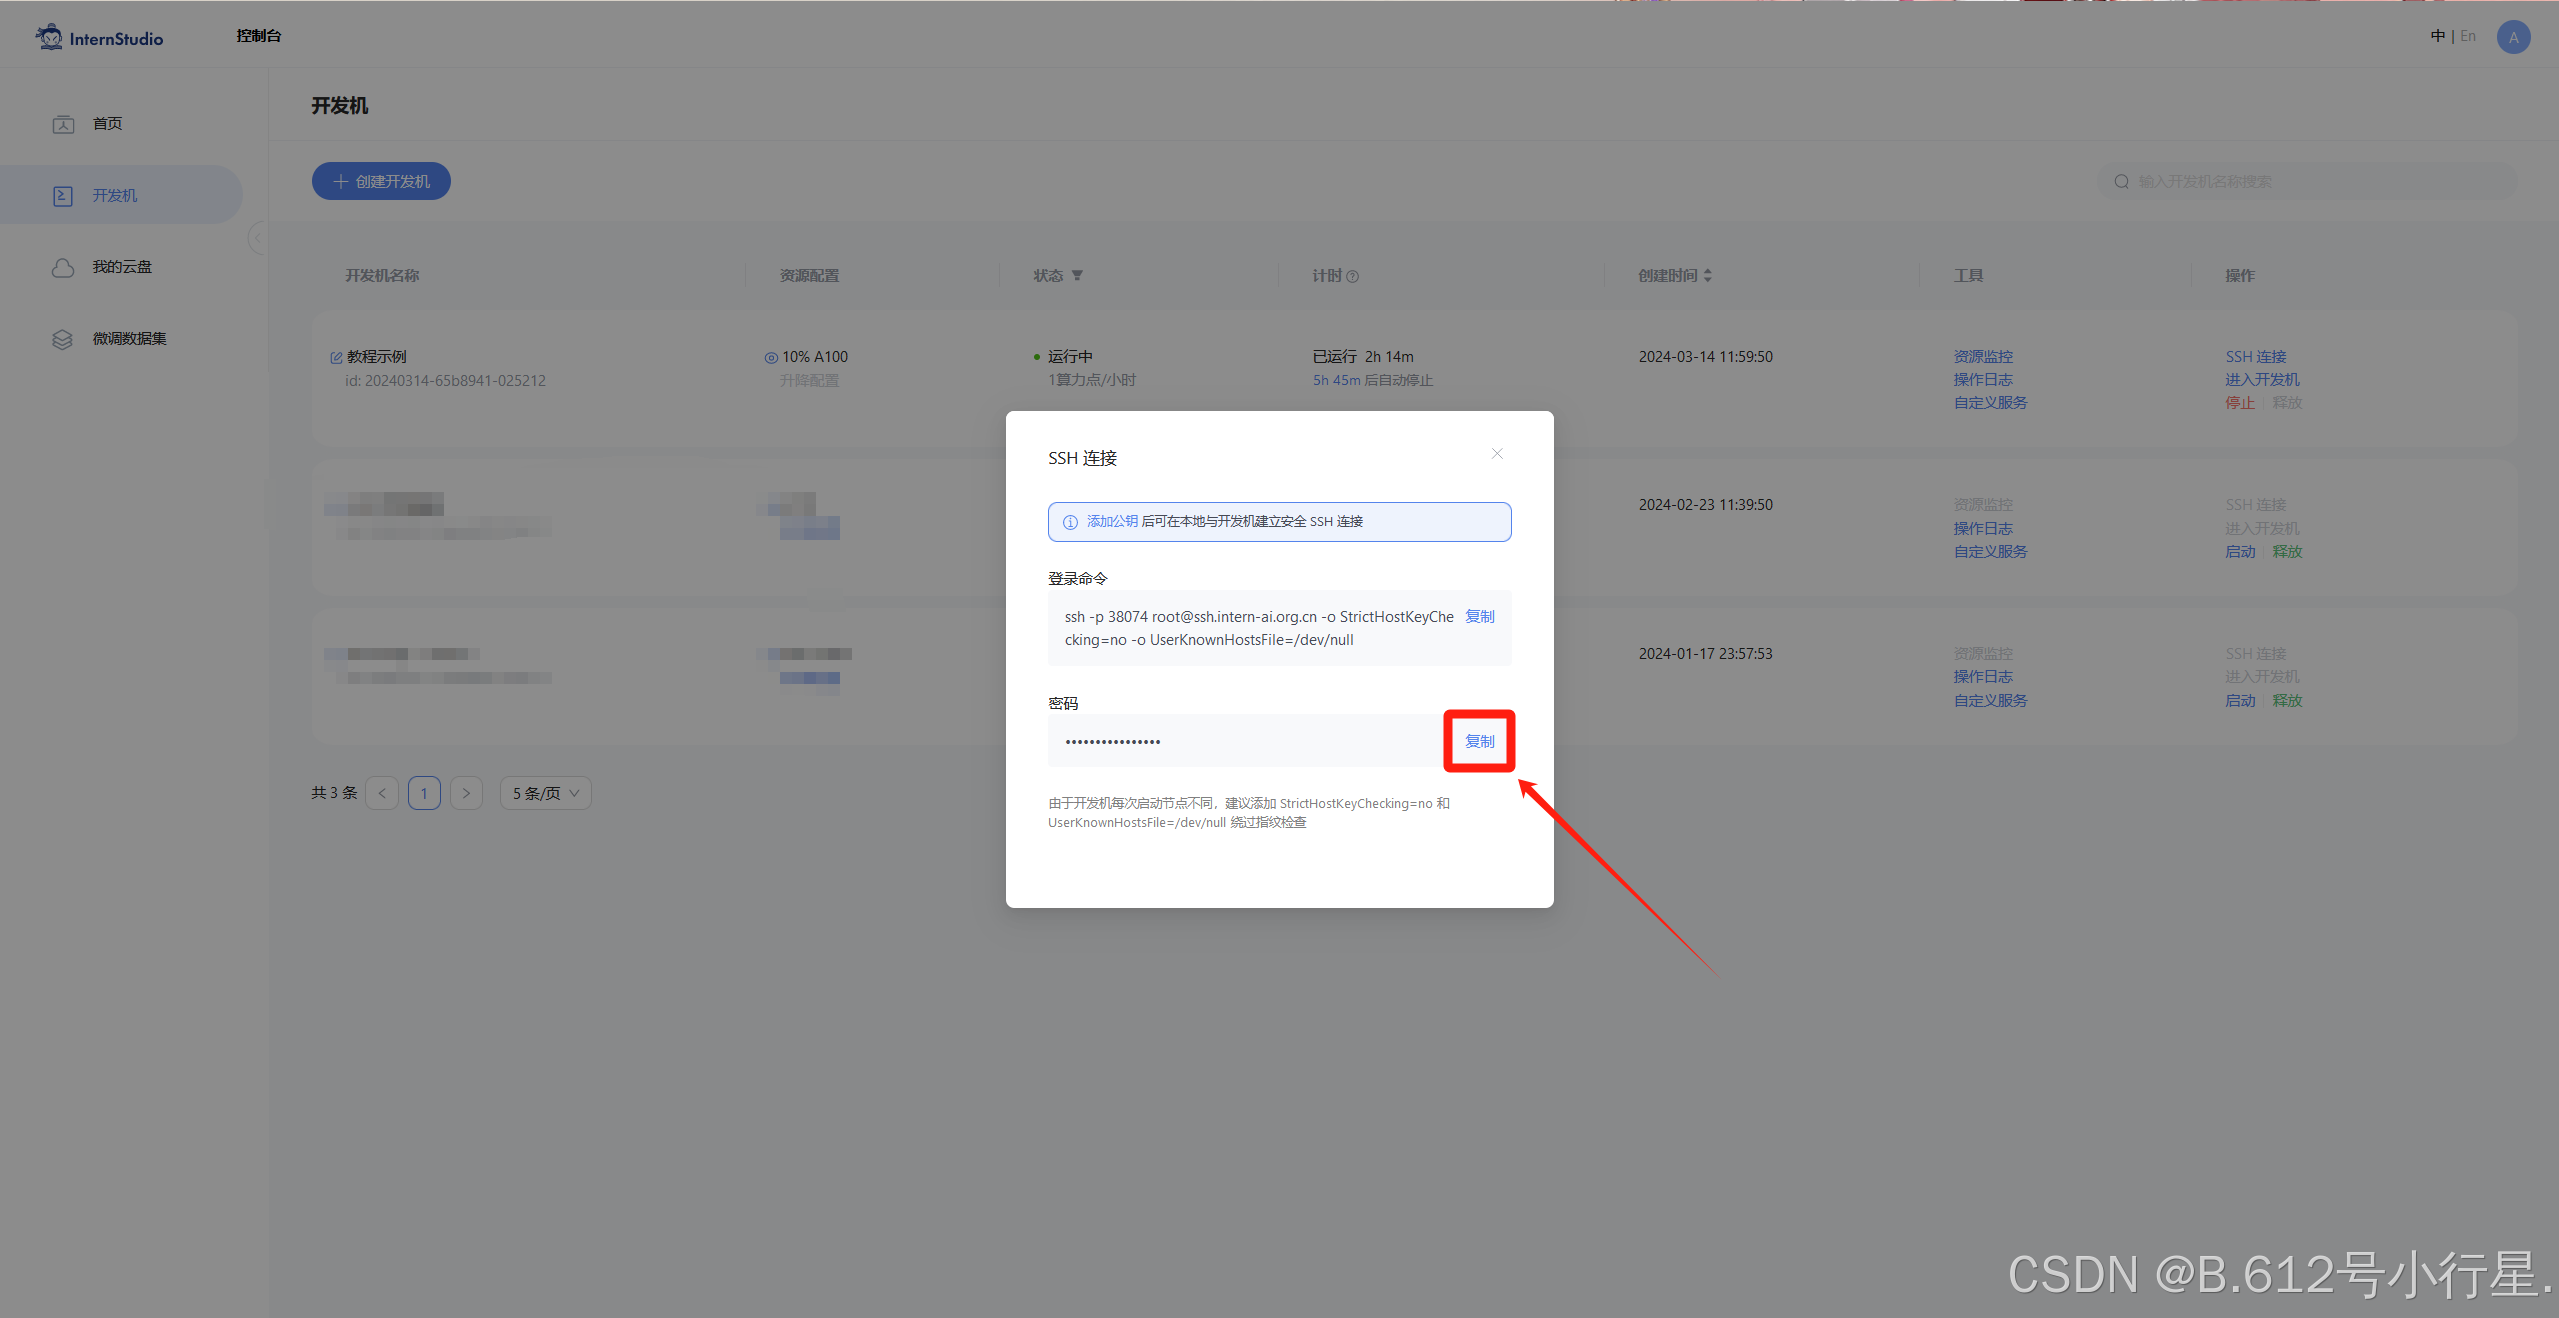Click the 创建开发机 button
2559x1318 pixels.
[x=381, y=181]
